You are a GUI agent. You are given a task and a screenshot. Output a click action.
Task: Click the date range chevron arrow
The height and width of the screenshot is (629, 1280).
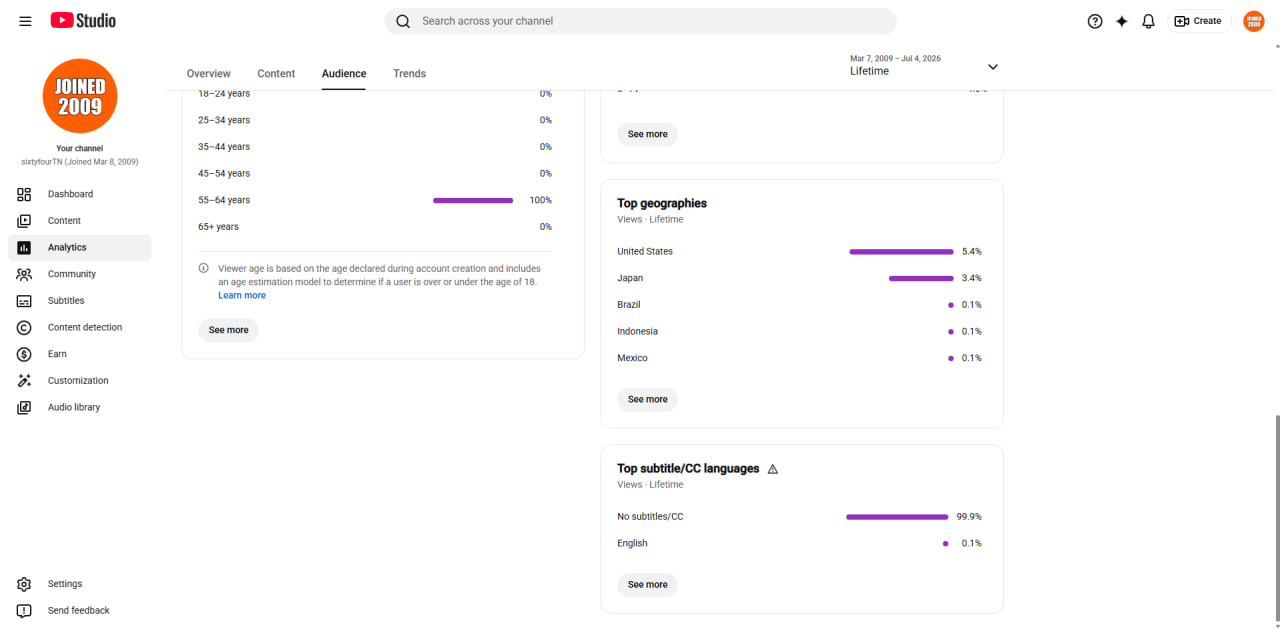(x=993, y=67)
